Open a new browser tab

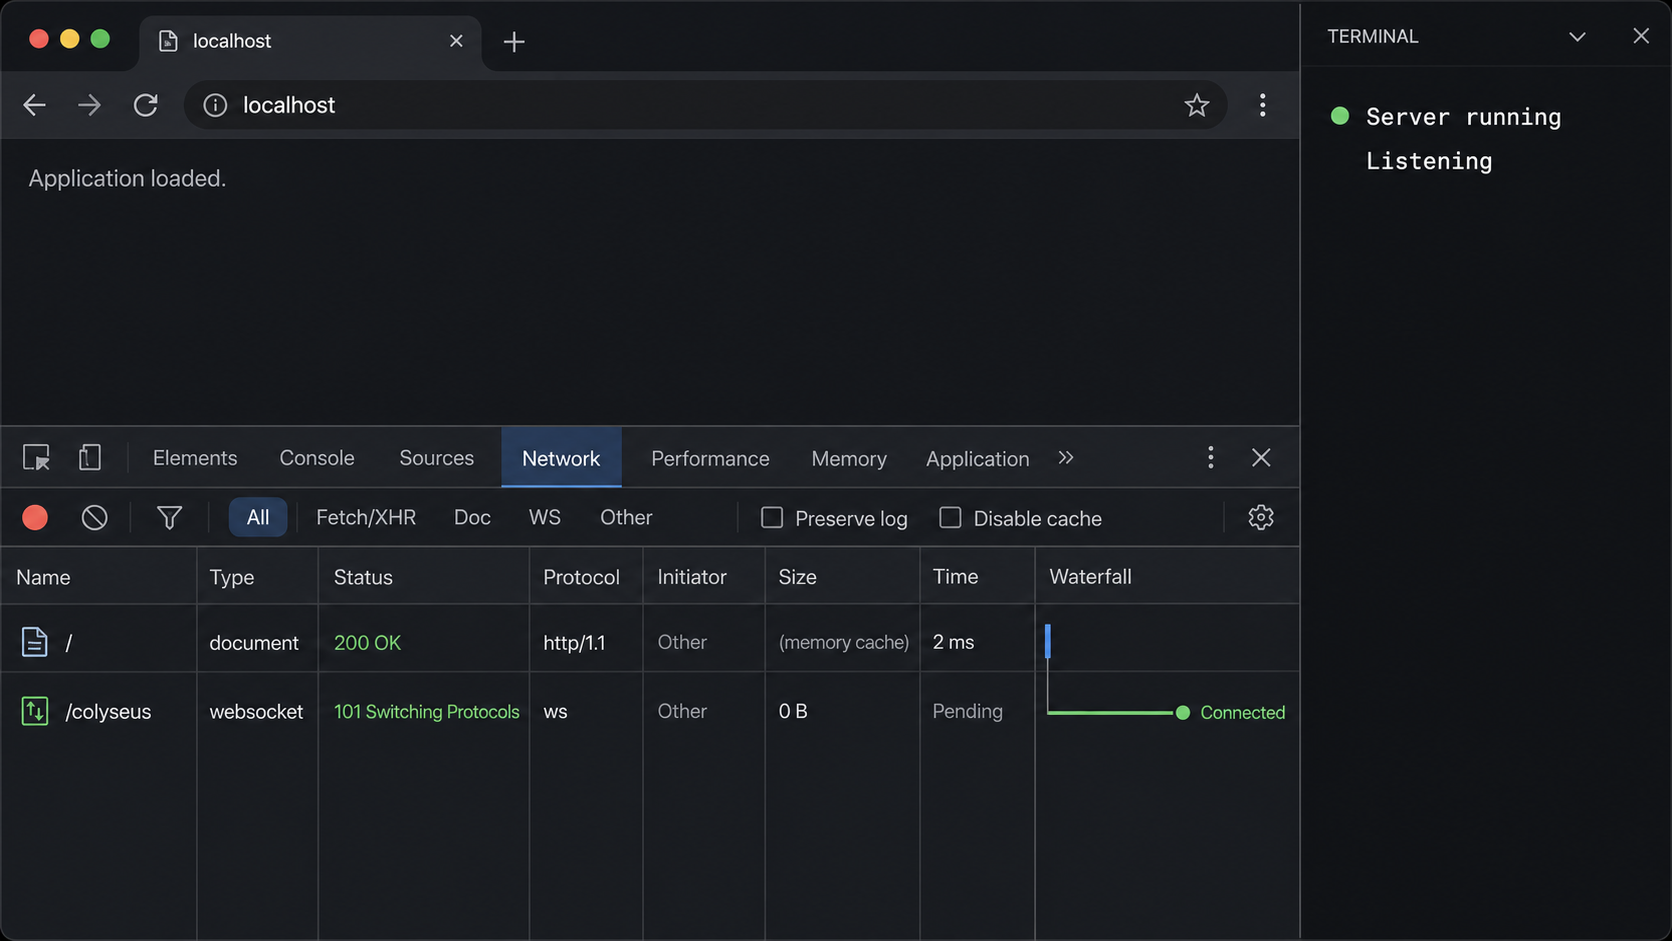(x=514, y=41)
